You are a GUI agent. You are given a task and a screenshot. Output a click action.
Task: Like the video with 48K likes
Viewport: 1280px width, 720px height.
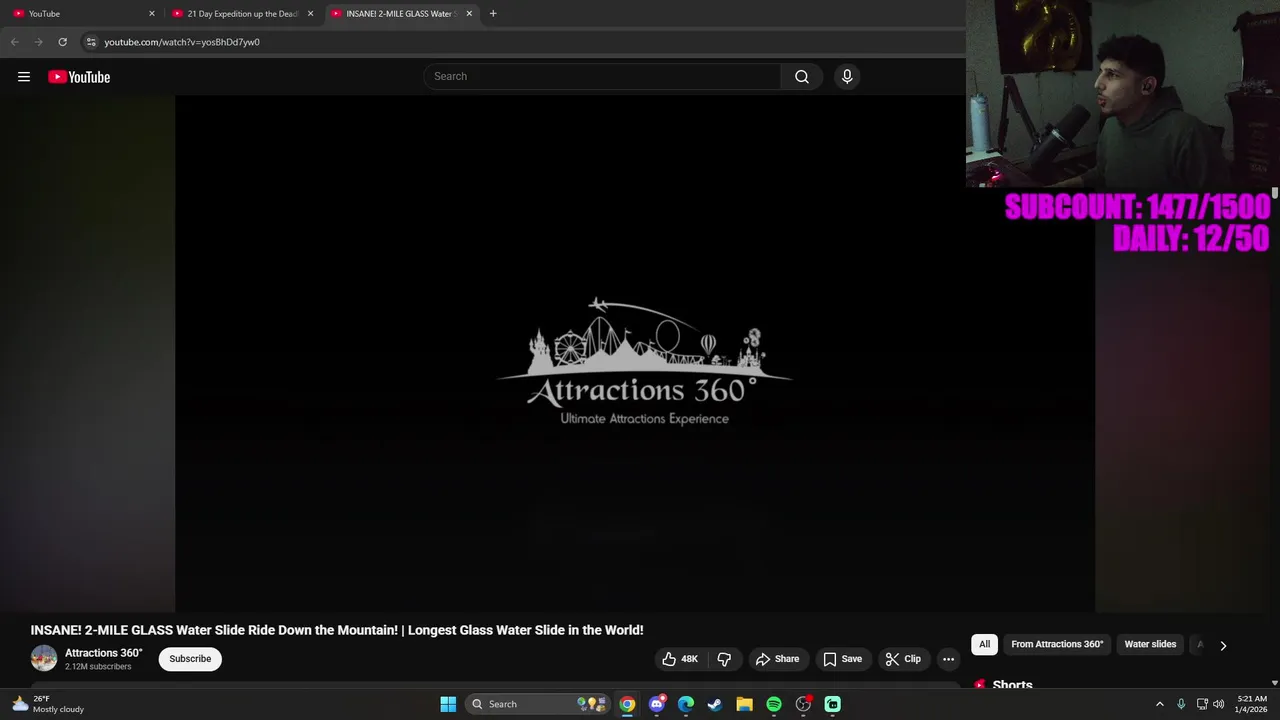(680, 659)
